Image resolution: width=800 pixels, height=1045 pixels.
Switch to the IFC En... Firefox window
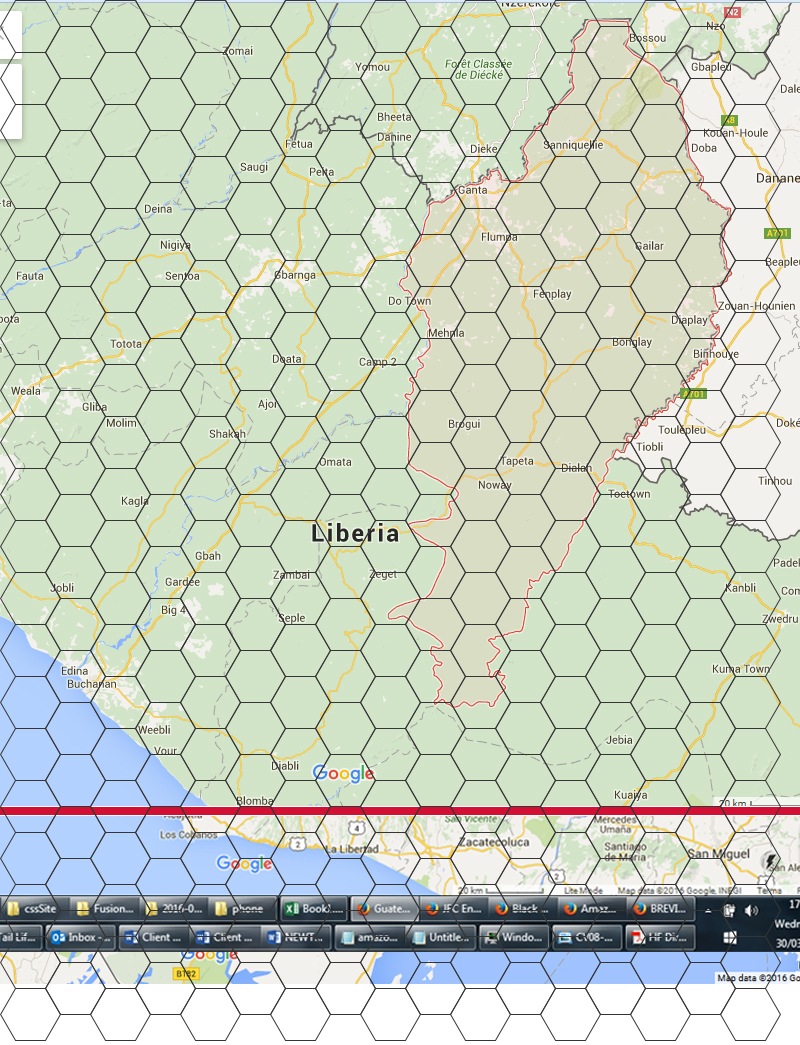[453, 909]
